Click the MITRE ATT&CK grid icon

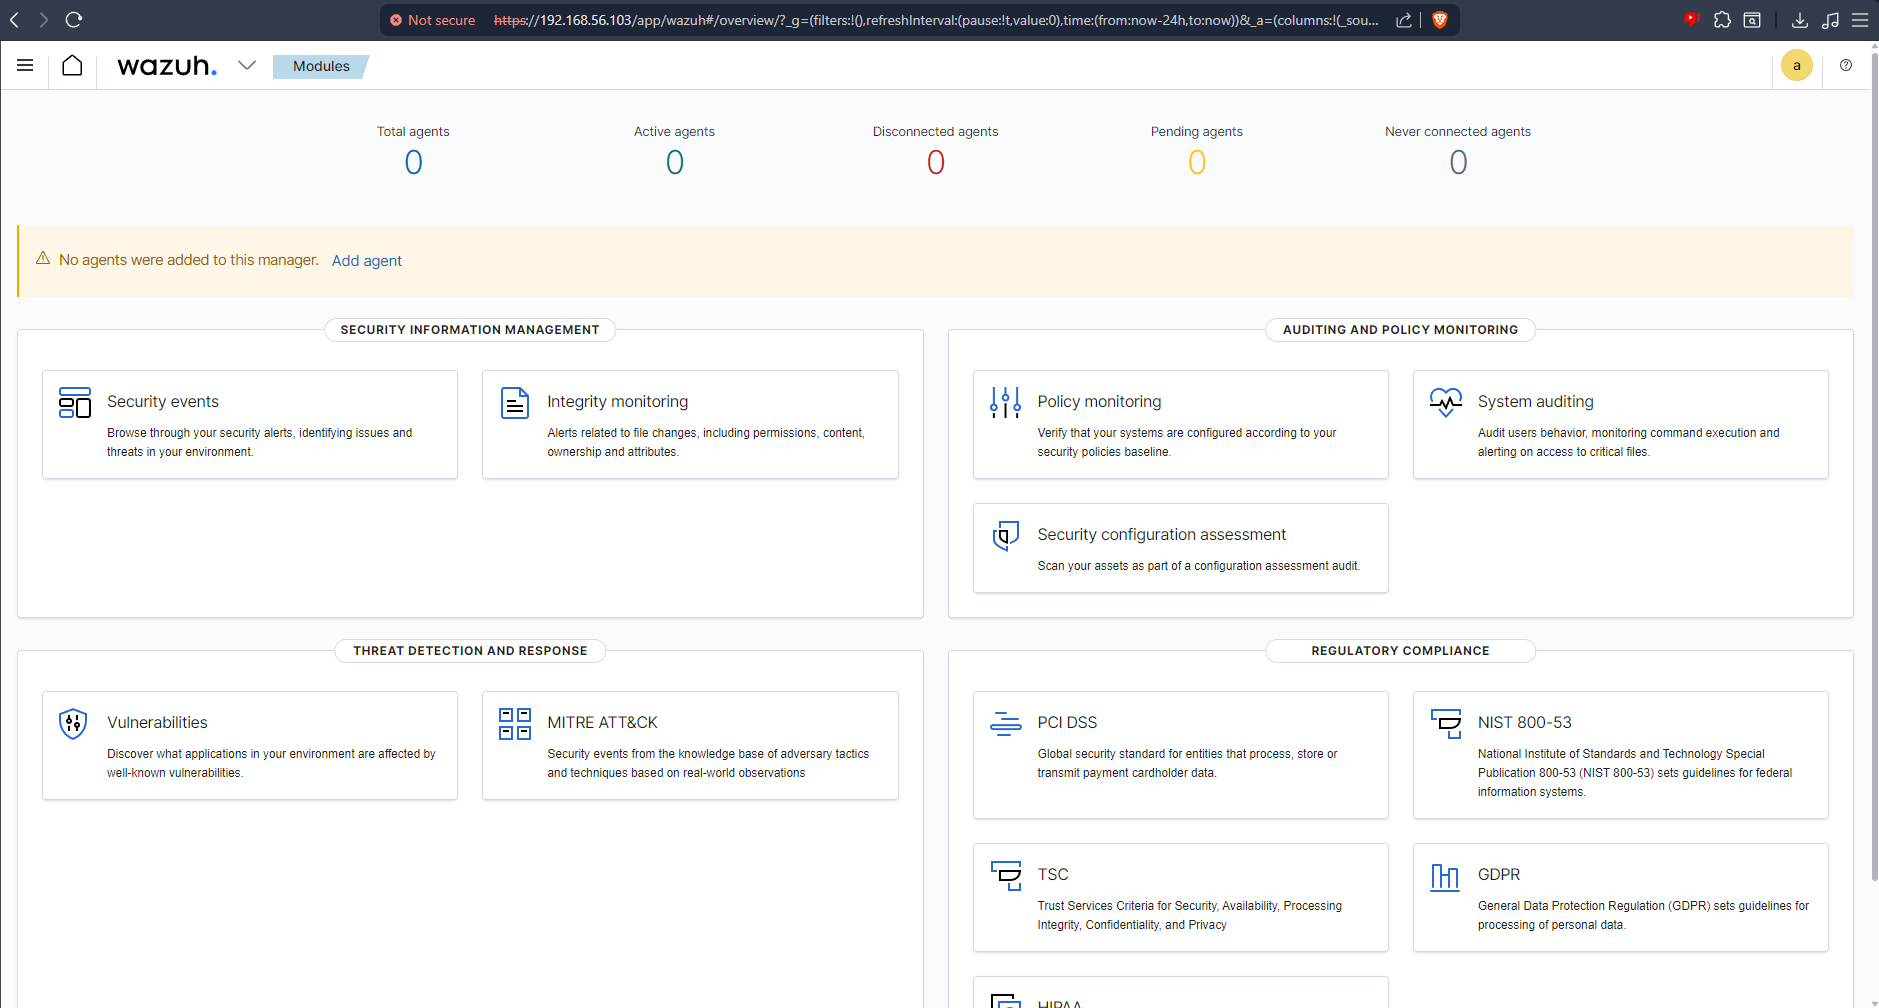pos(515,723)
